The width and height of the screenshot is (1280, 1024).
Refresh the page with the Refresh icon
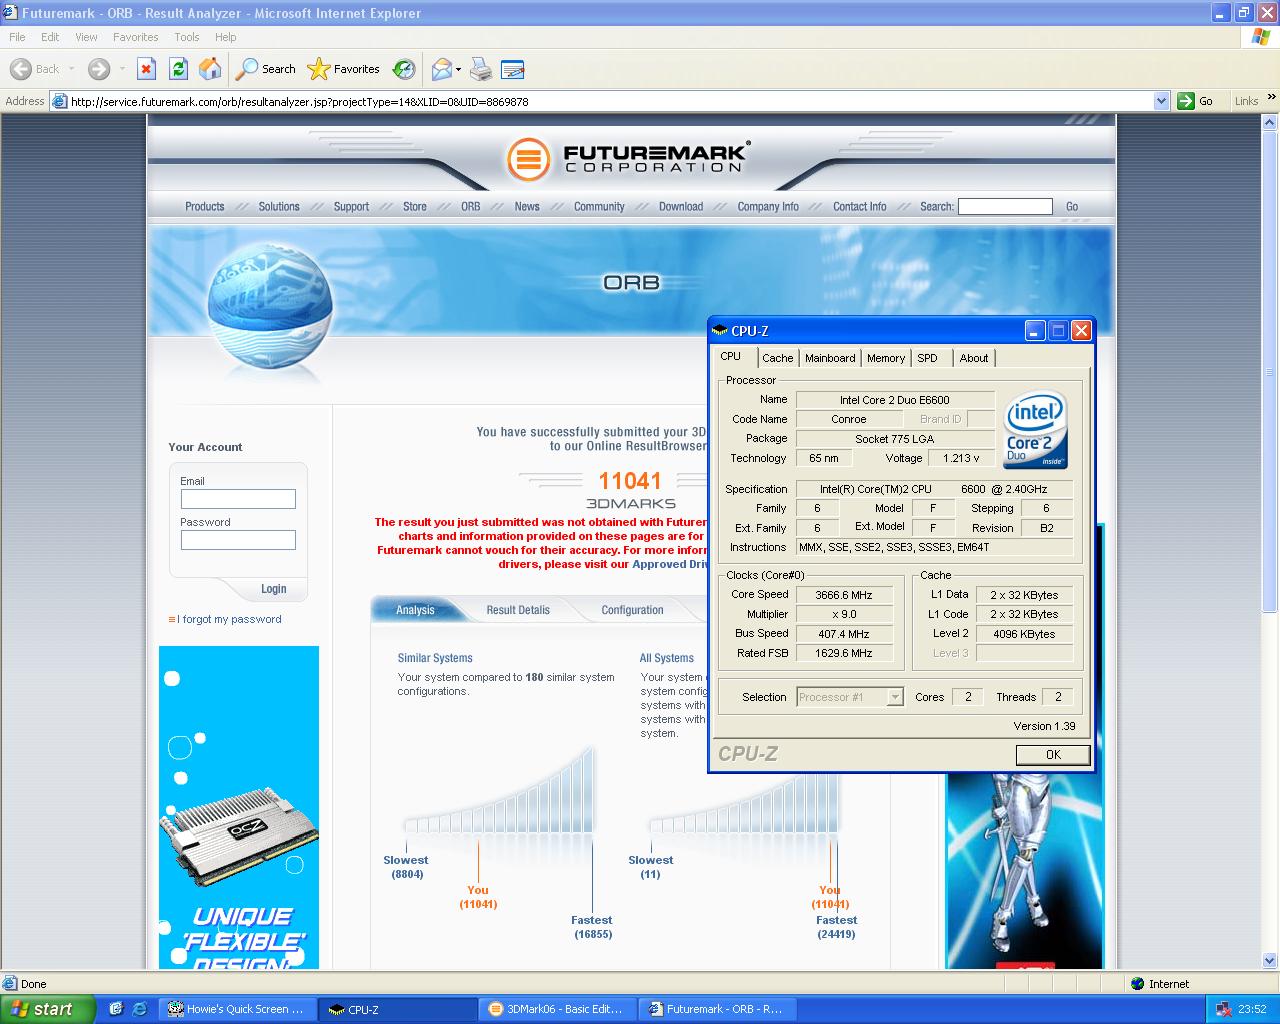pos(178,69)
